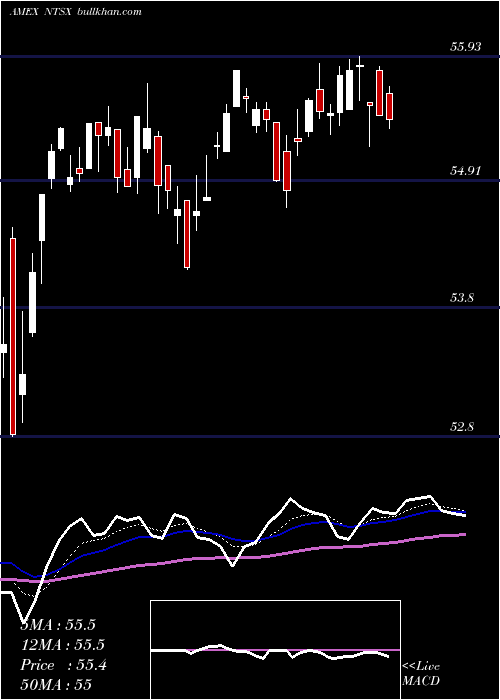Click the 12MA : 55.5 reading
500x700 pixels.
[62, 645]
